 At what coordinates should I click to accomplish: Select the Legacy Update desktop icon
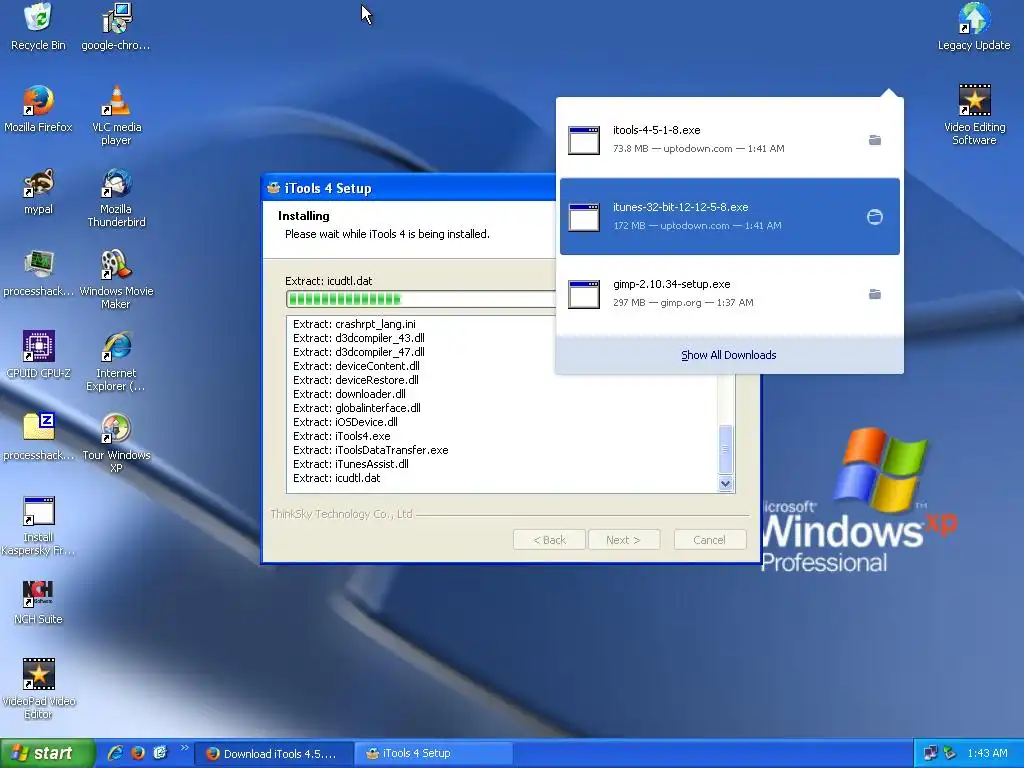pos(974,26)
